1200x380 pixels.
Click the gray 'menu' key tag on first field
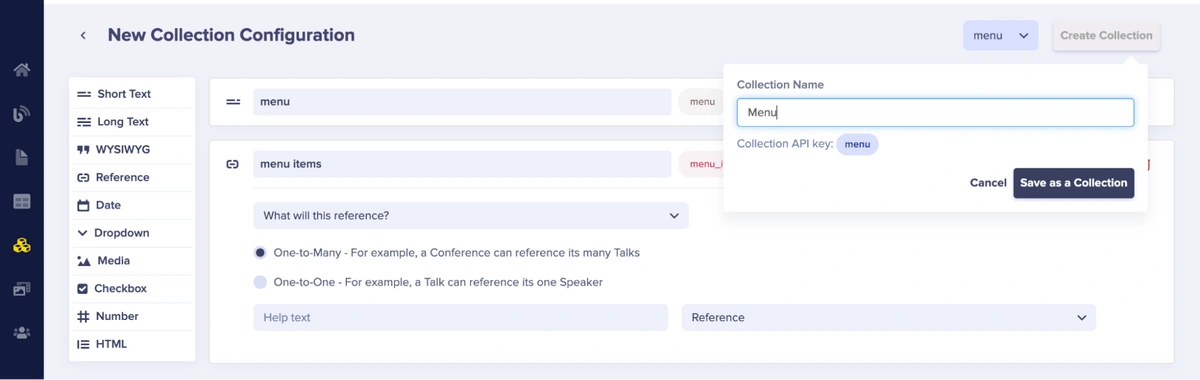(701, 102)
